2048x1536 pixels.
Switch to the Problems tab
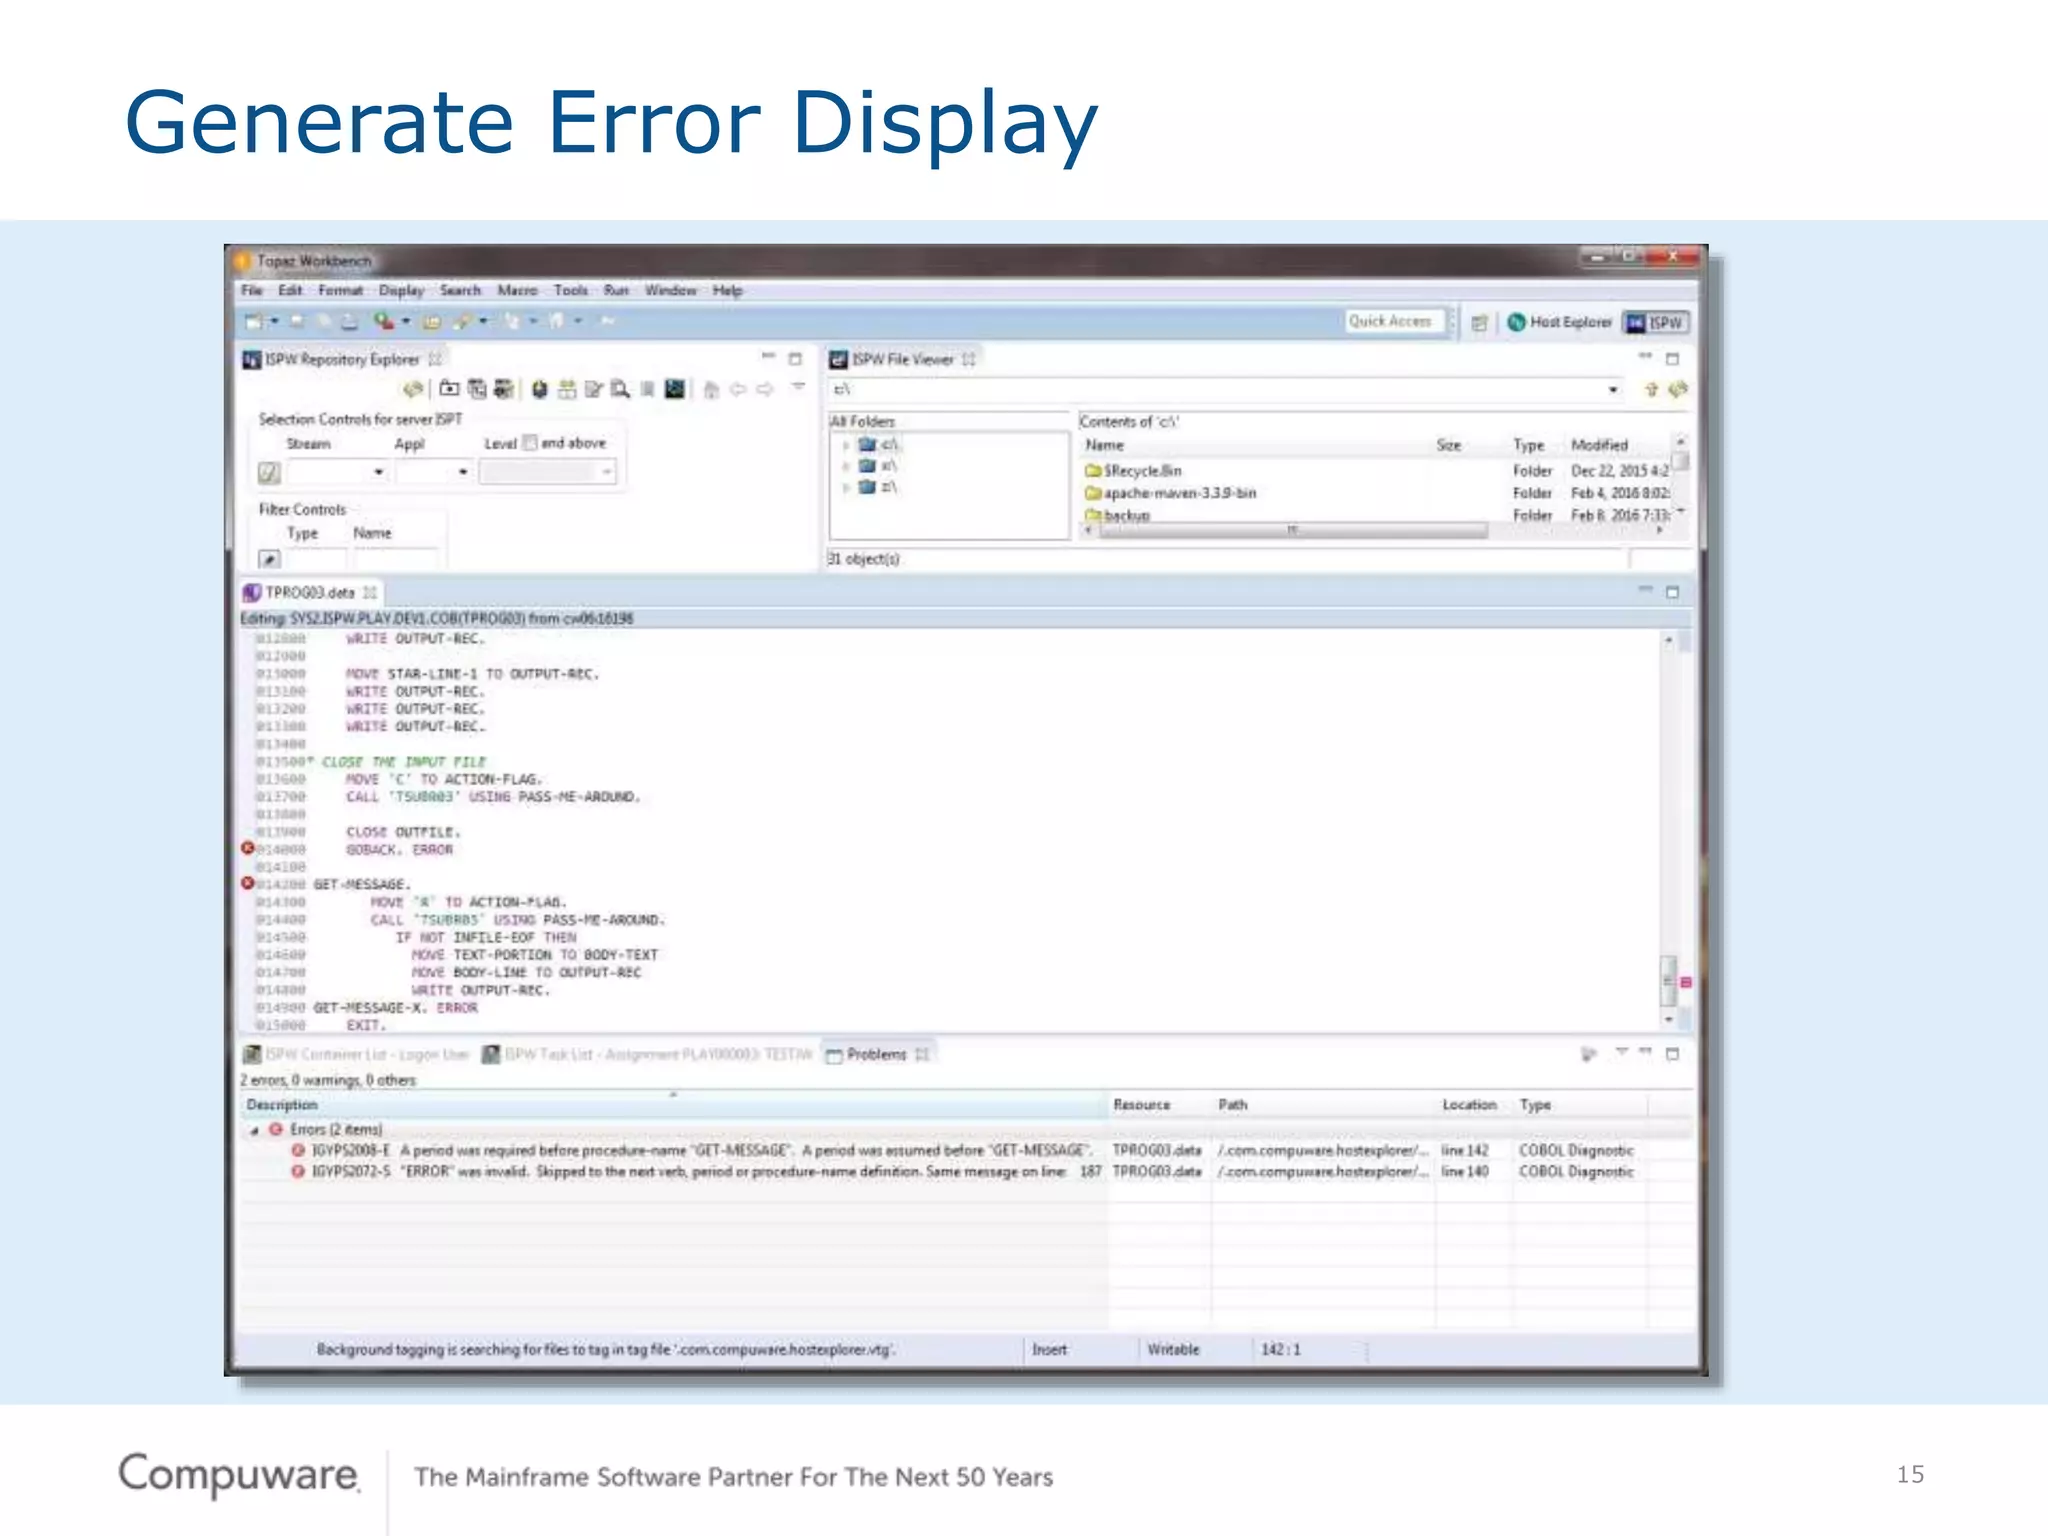click(x=877, y=1054)
